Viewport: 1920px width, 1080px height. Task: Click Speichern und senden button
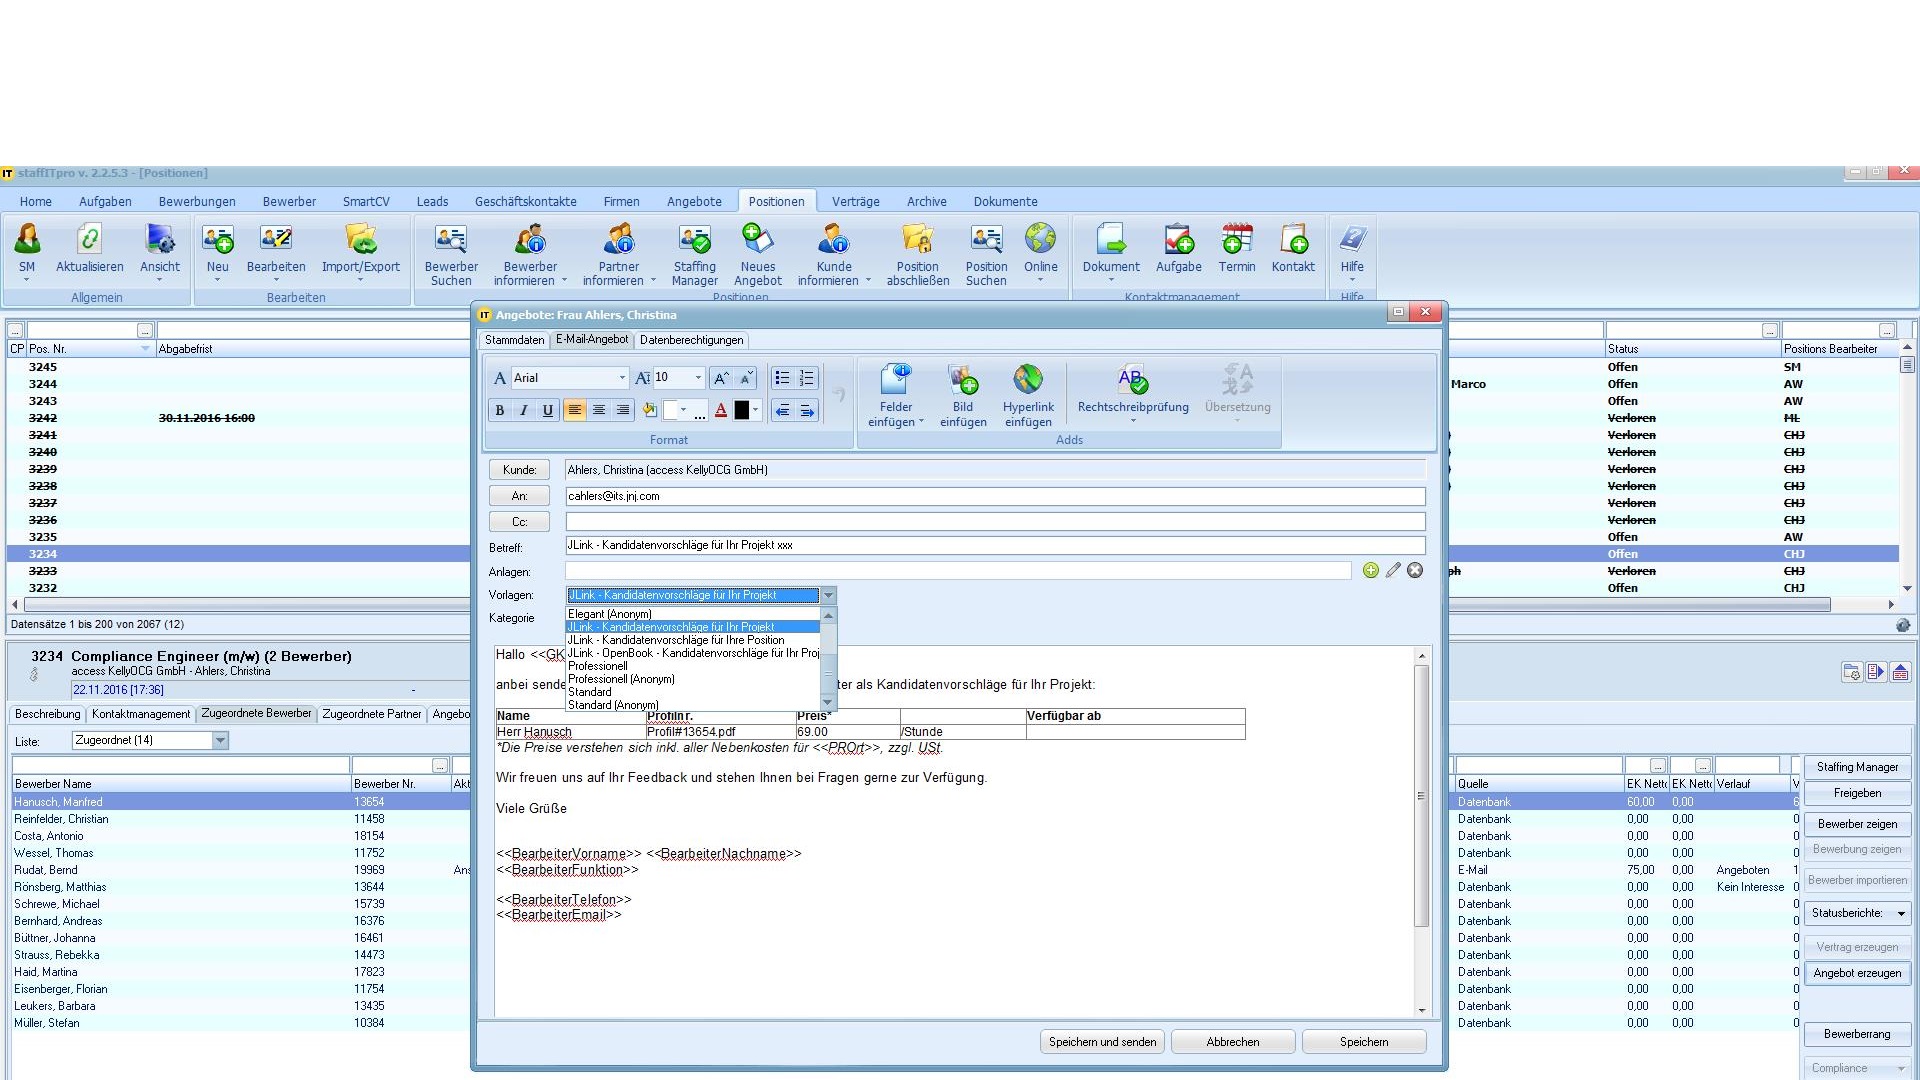pos(1102,1042)
